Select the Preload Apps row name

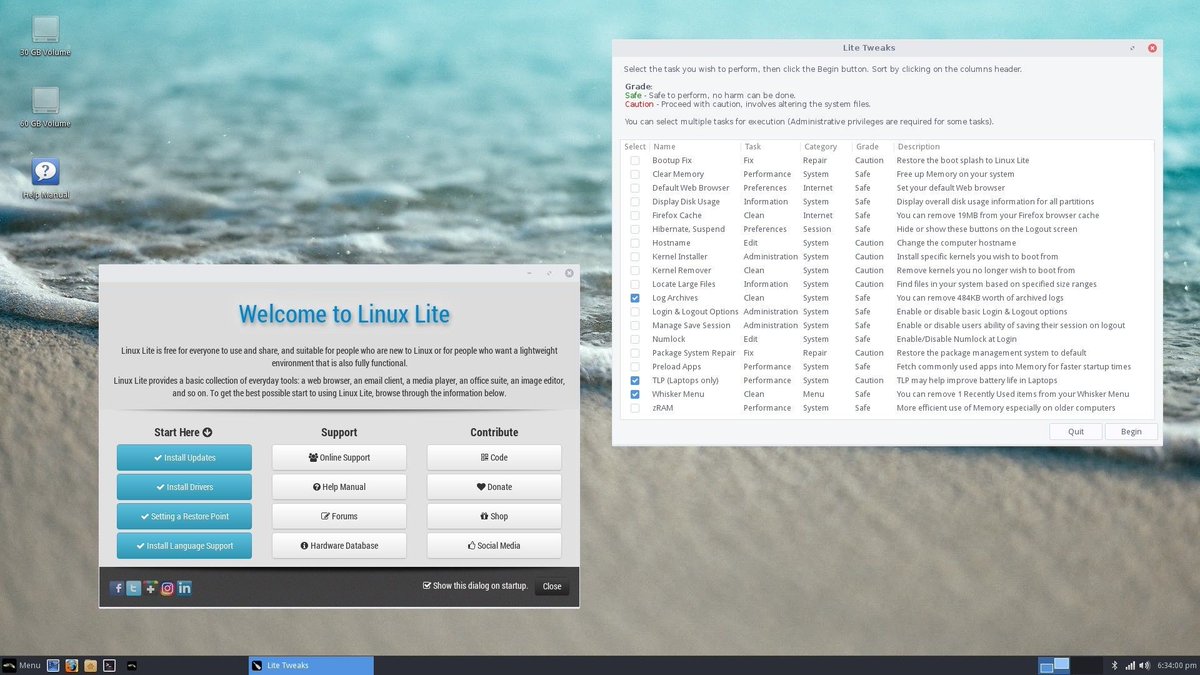click(677, 367)
